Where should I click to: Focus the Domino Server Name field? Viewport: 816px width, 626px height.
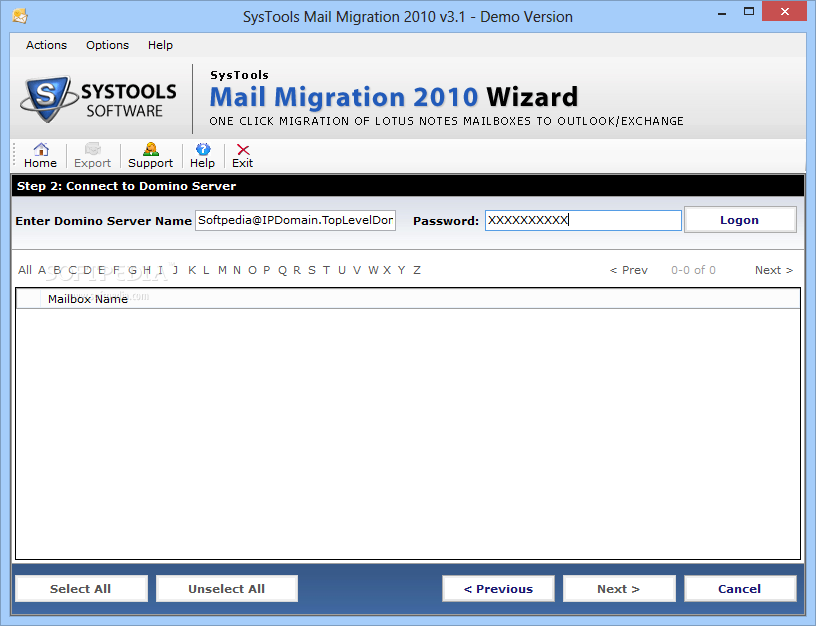295,220
